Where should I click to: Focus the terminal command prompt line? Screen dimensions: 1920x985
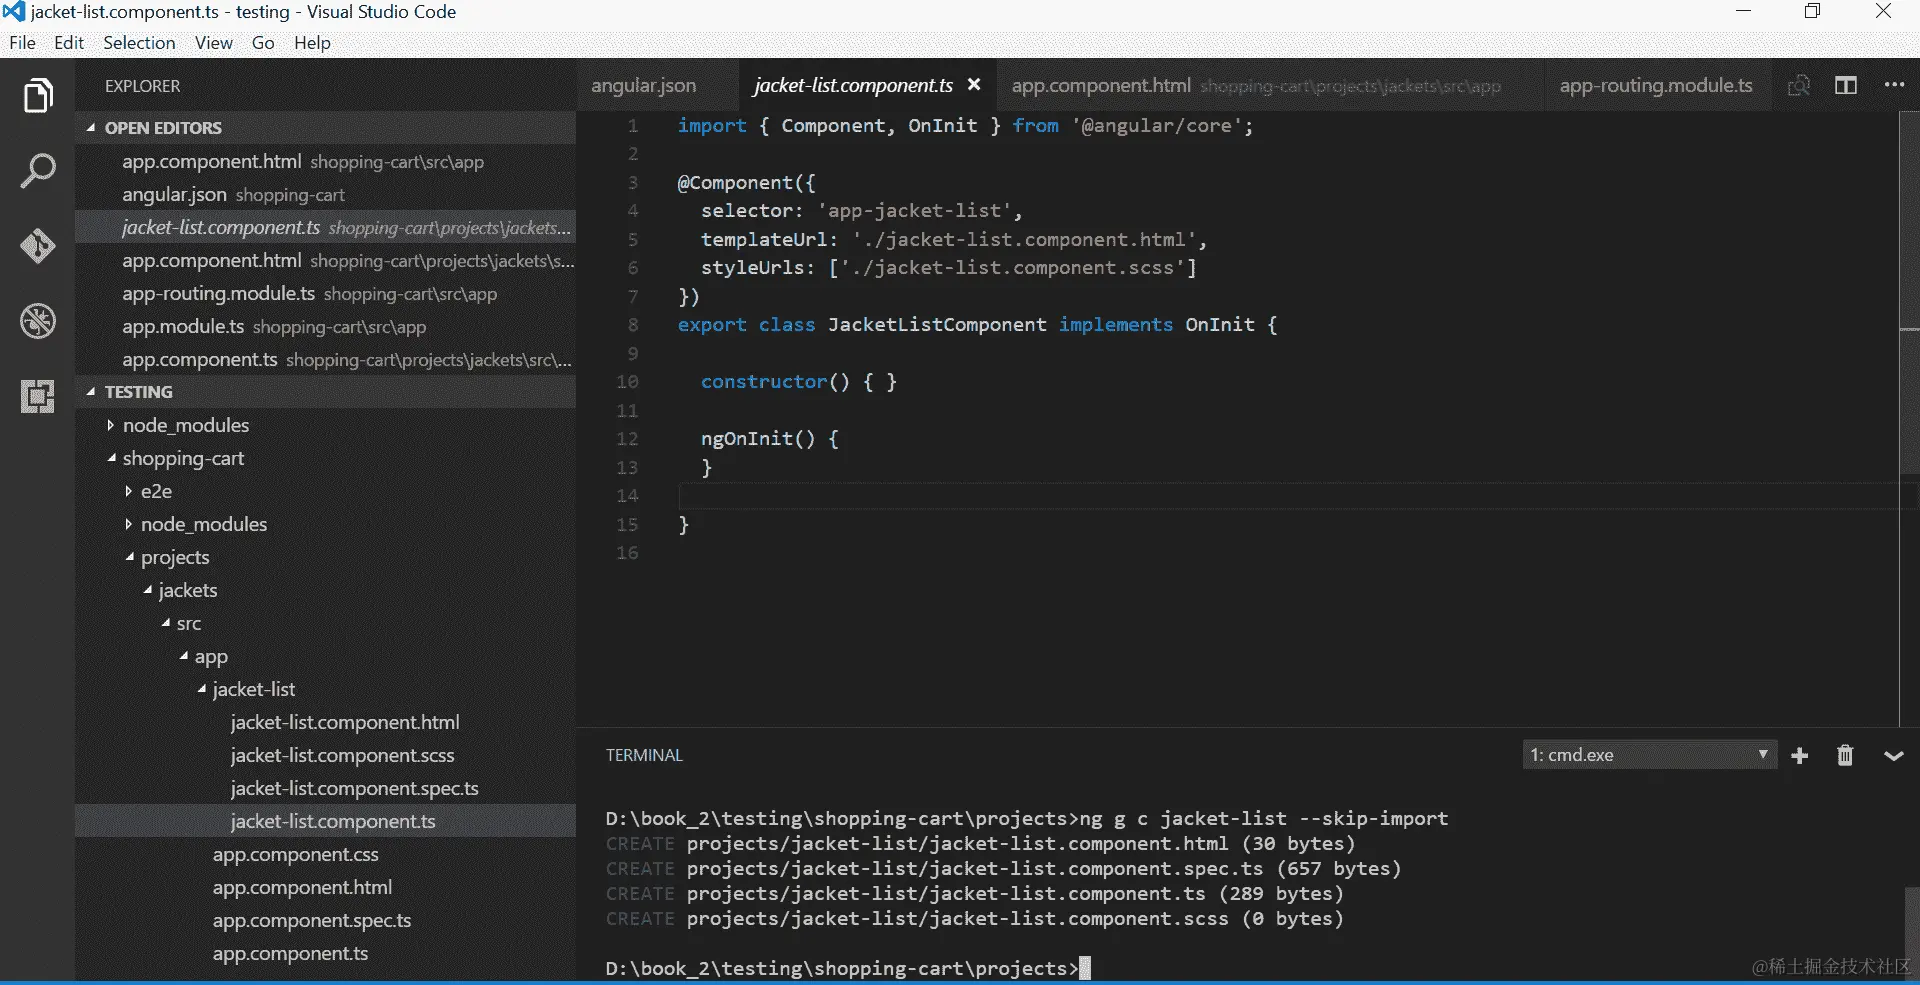pyautogui.click(x=848, y=968)
